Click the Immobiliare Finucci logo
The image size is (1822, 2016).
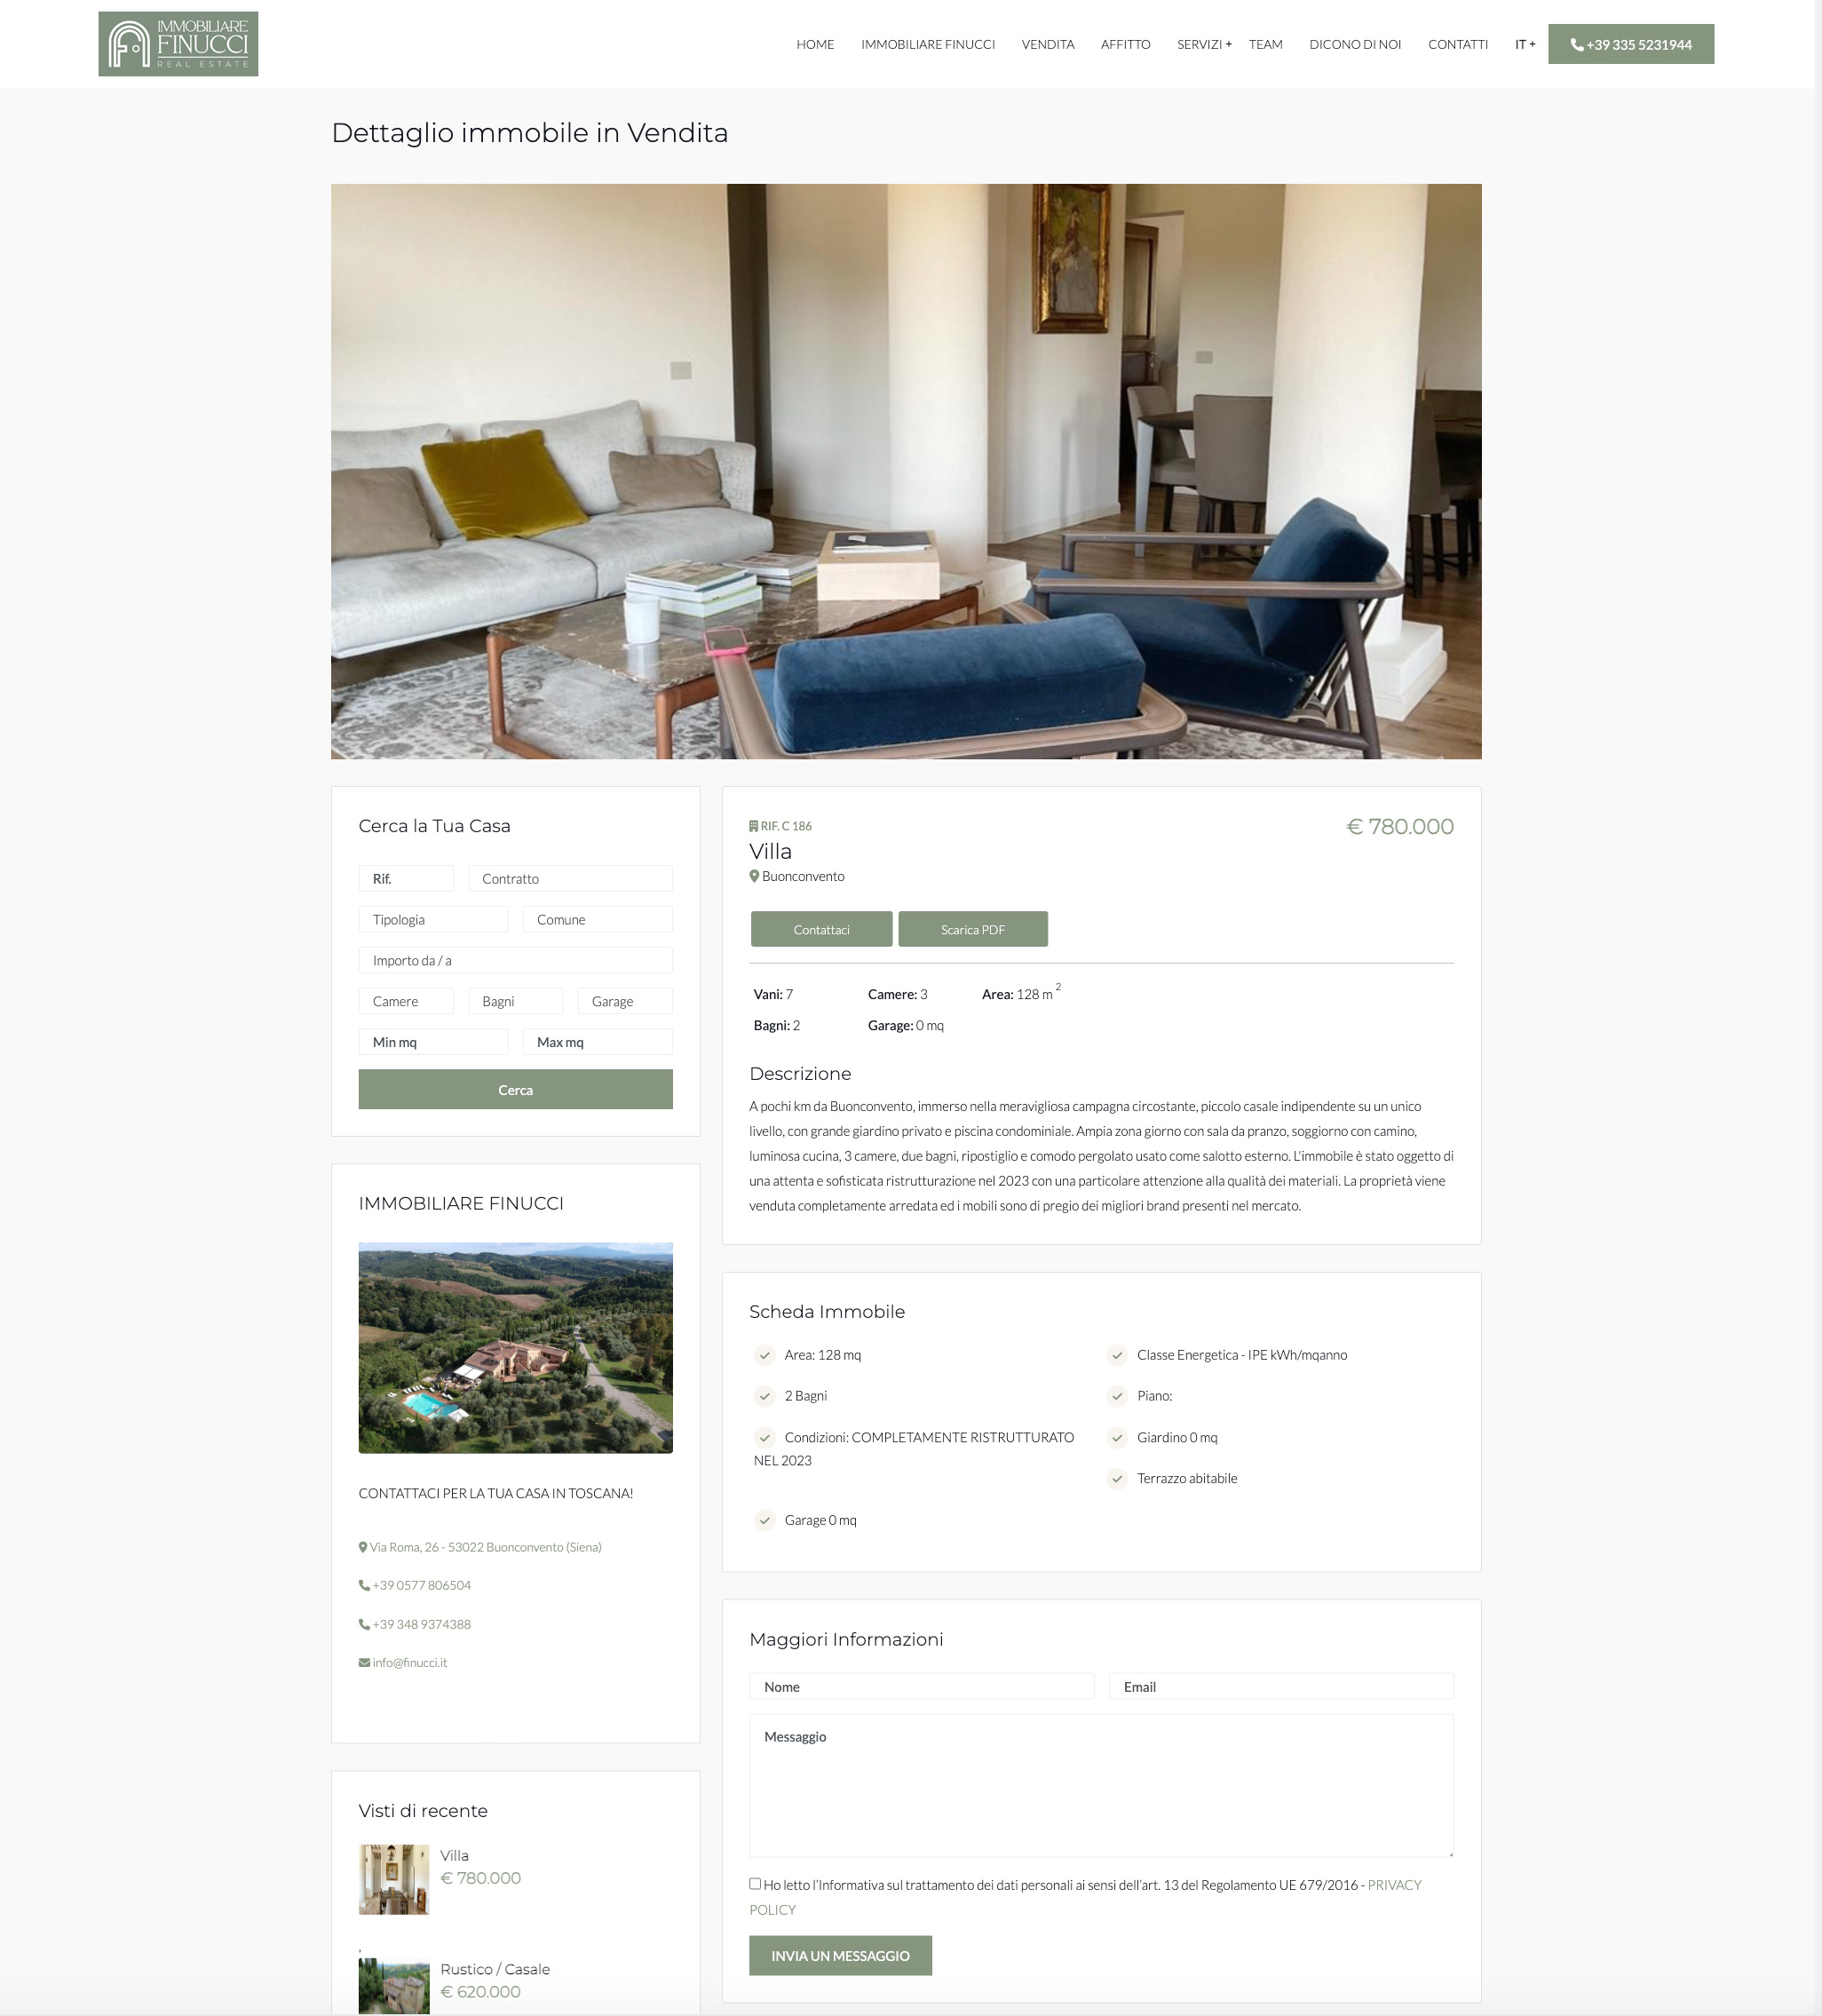point(178,44)
